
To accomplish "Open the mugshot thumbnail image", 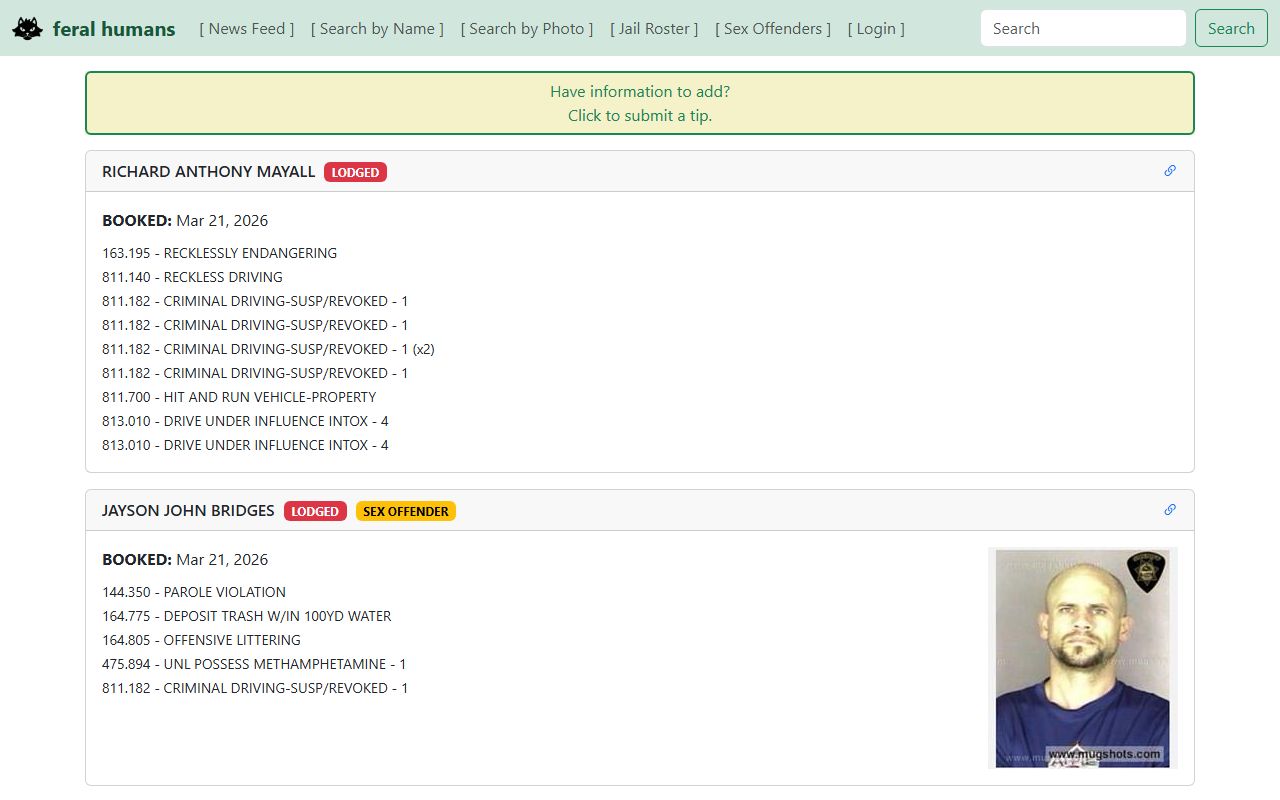I will click(1082, 658).
